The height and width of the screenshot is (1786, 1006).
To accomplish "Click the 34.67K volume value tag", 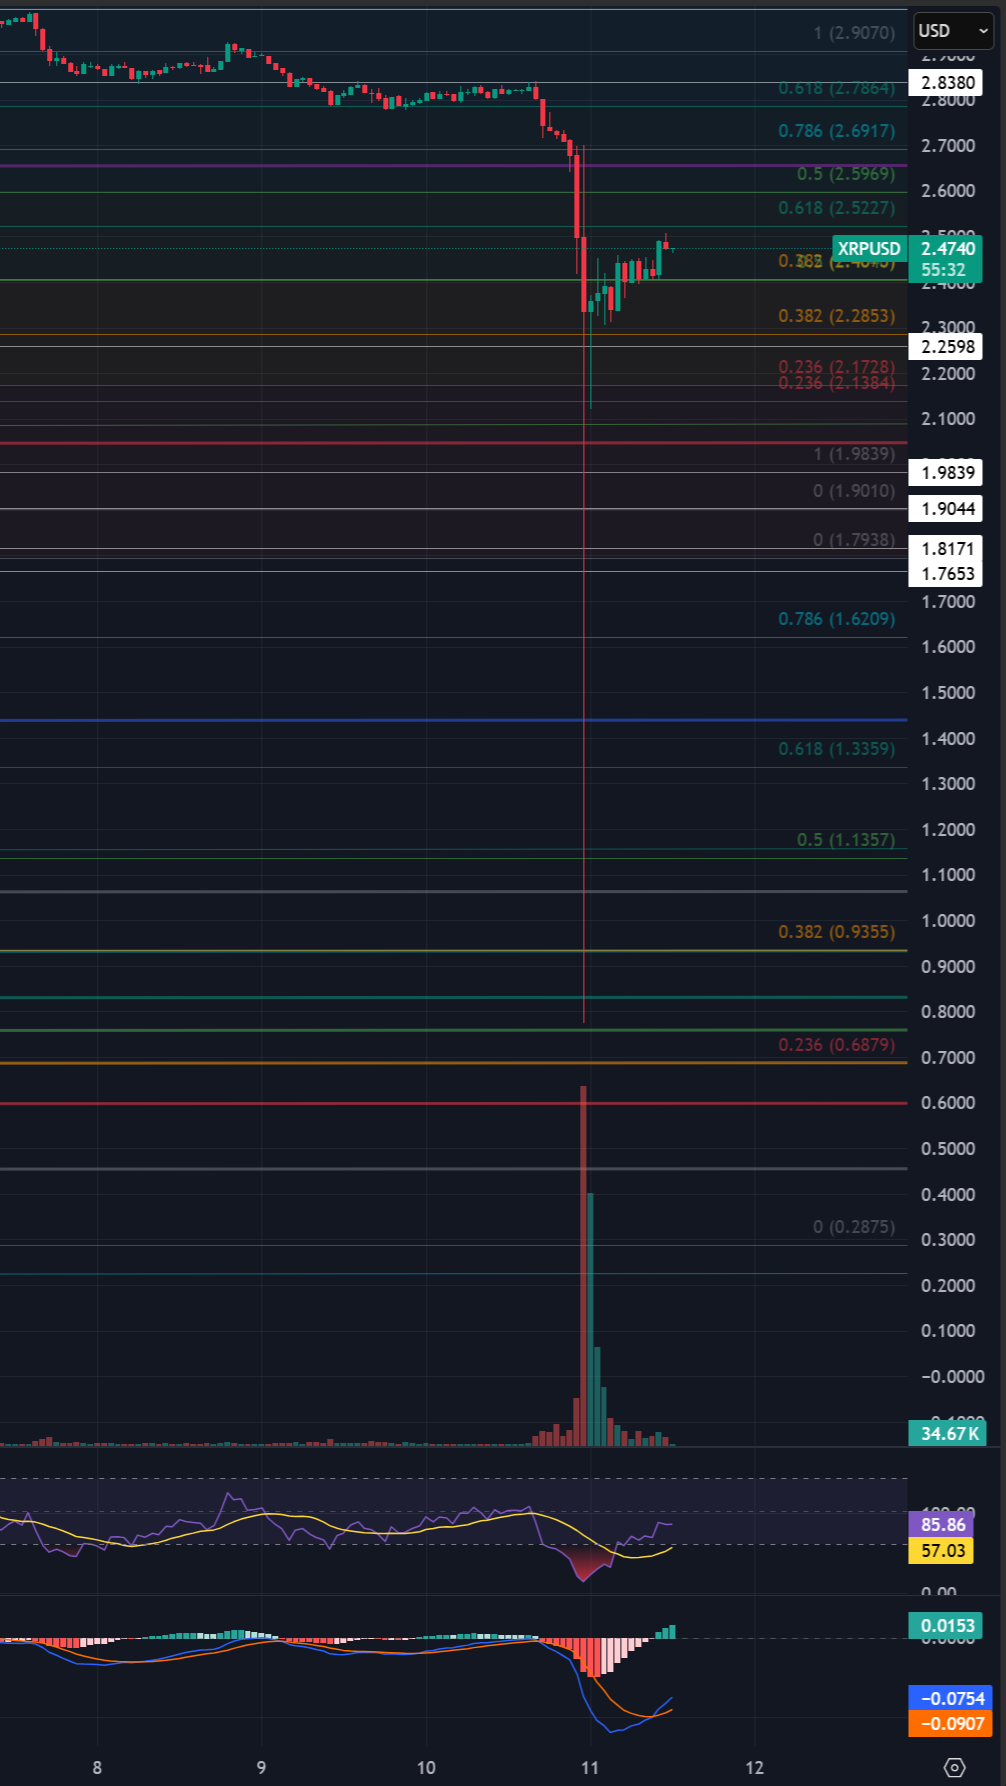I will point(947,1434).
